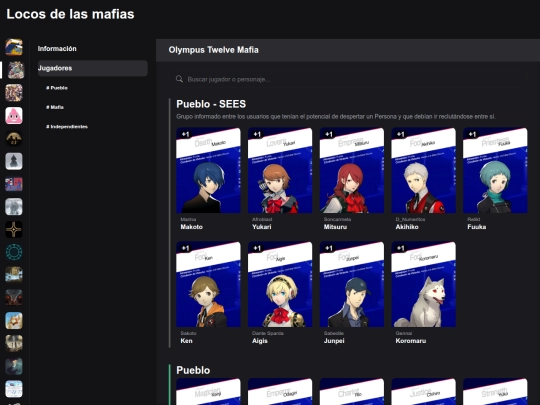The width and height of the screenshot is (540, 405).
Task: Open the golden four-point star sidebar icon
Action: click(x=14, y=229)
